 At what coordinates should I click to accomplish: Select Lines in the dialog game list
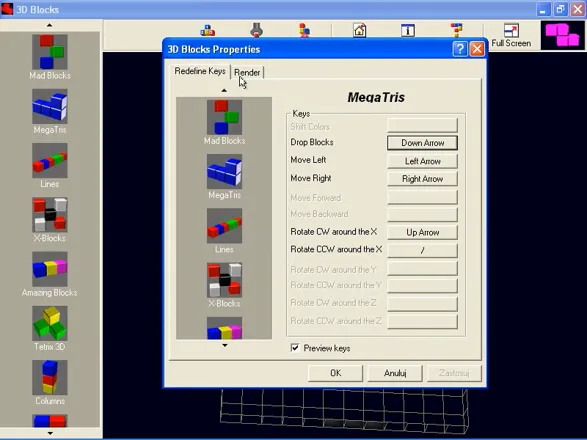224,231
